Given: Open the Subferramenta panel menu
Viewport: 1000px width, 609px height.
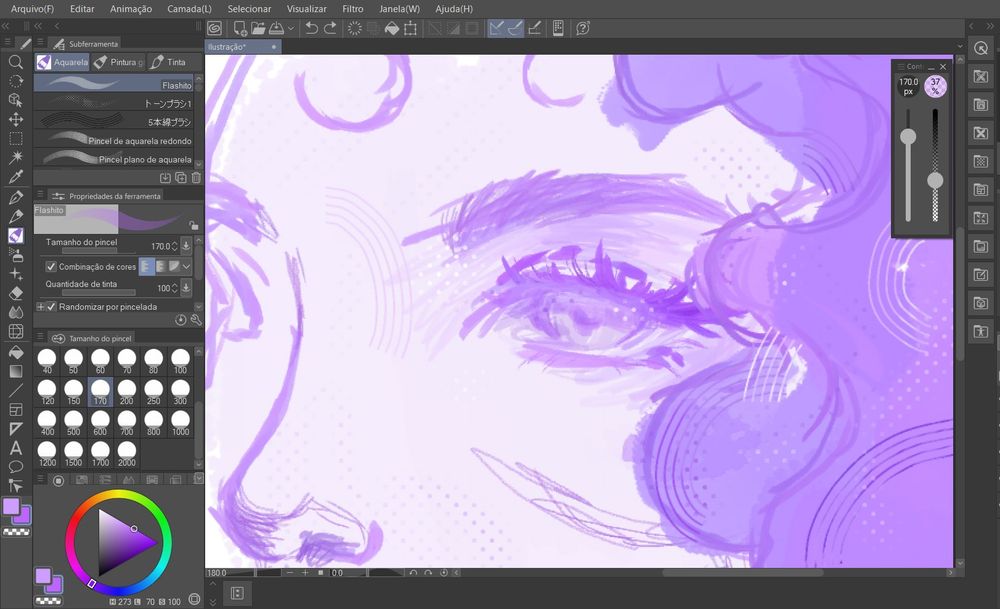Looking at the screenshot, I should click(x=40, y=43).
